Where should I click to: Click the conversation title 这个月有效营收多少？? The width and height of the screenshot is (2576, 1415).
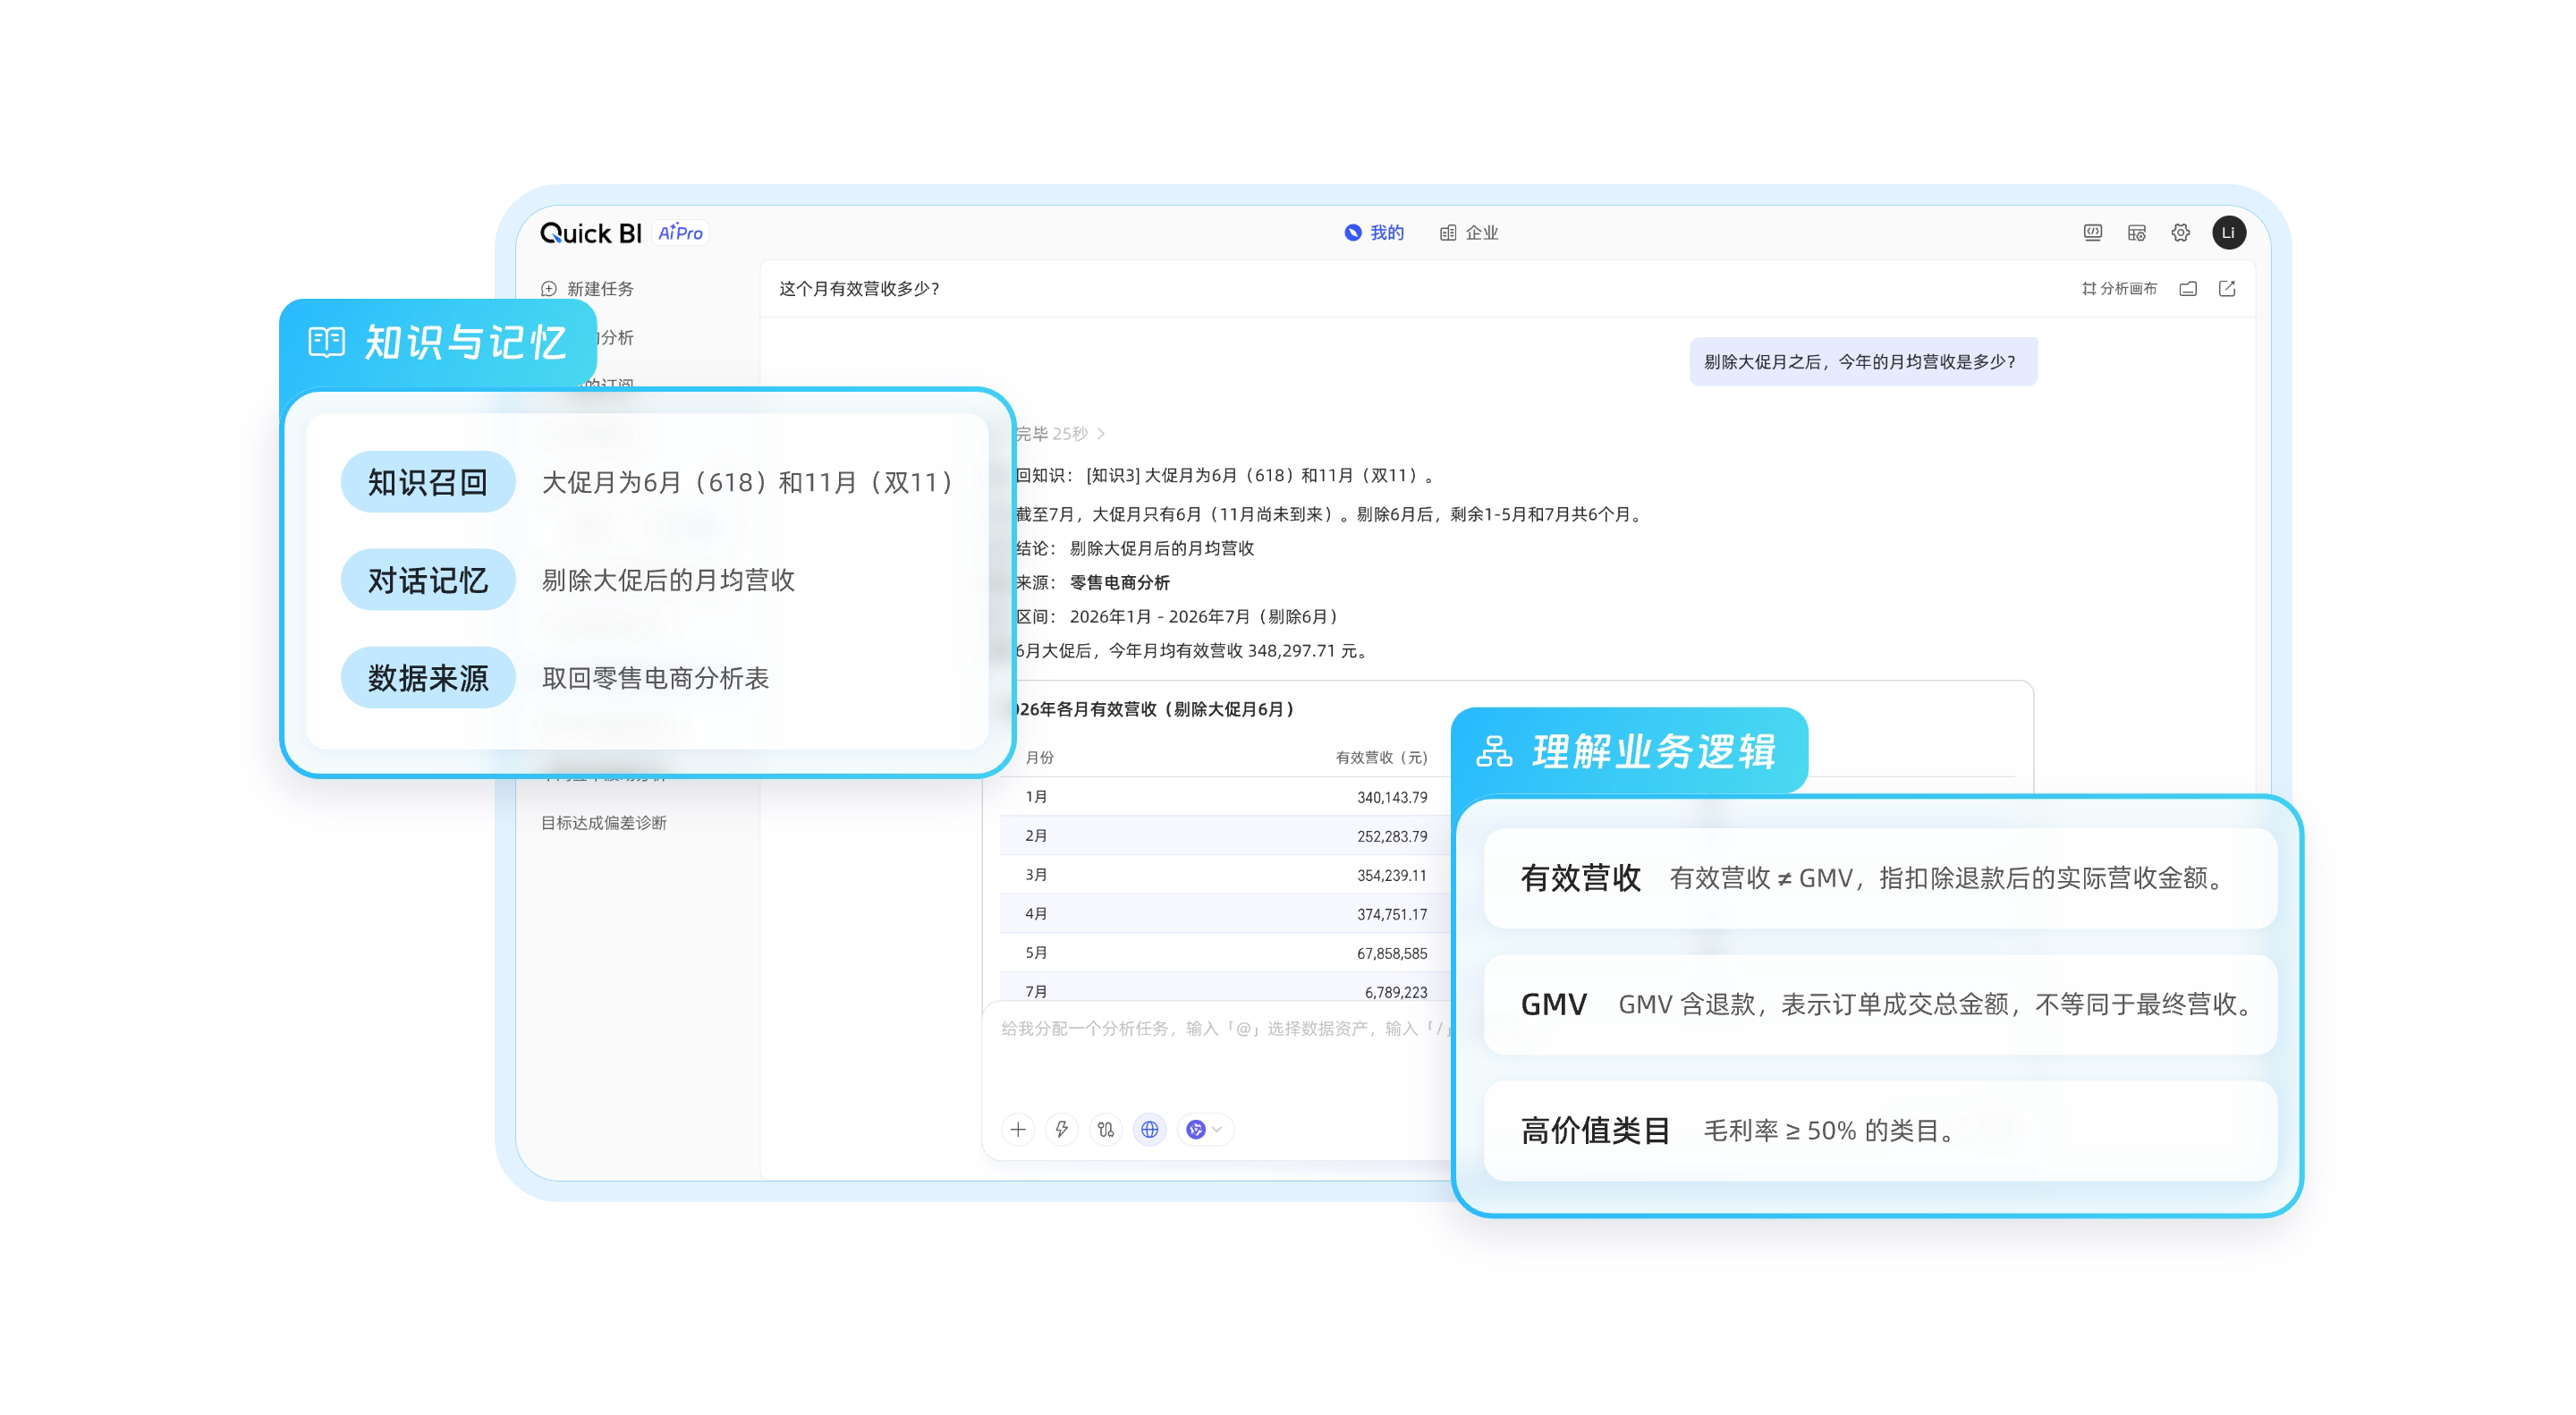(859, 289)
